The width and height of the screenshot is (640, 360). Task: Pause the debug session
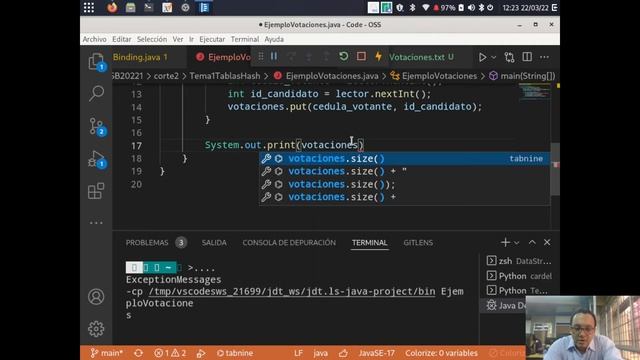pyautogui.click(x=274, y=56)
